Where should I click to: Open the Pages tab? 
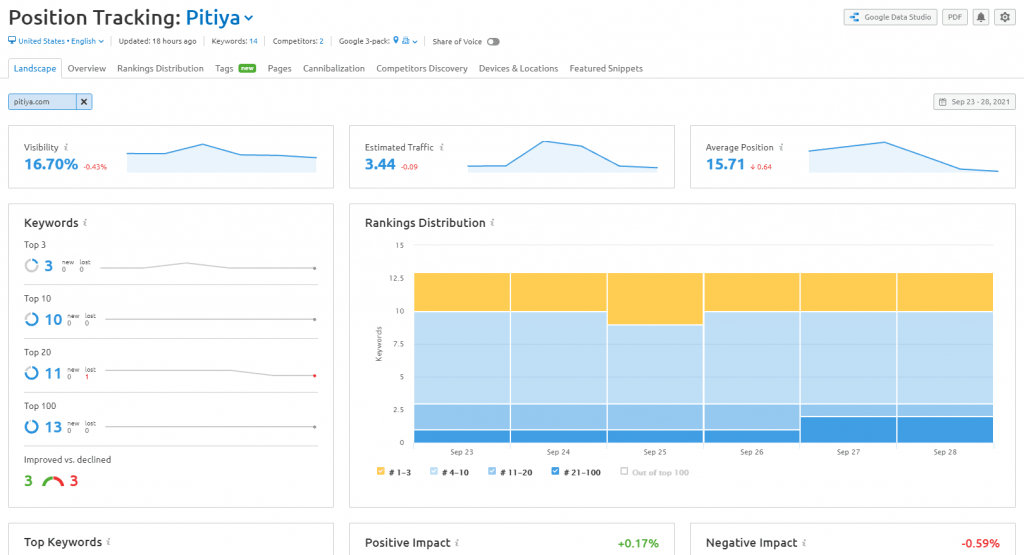click(280, 69)
